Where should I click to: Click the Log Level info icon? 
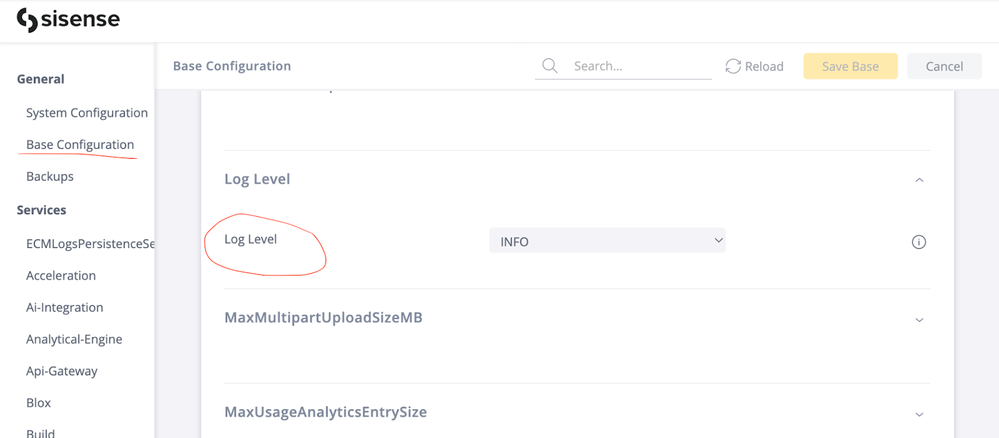[x=918, y=242]
